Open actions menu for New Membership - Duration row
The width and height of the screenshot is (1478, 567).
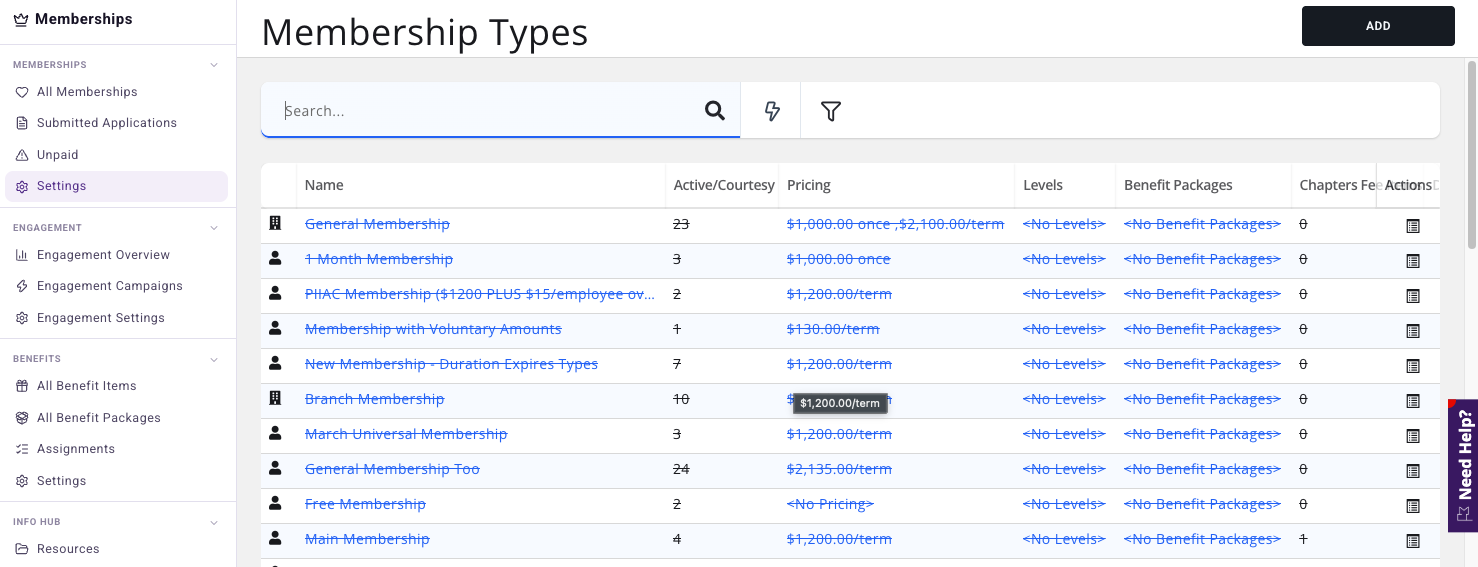(x=1412, y=366)
